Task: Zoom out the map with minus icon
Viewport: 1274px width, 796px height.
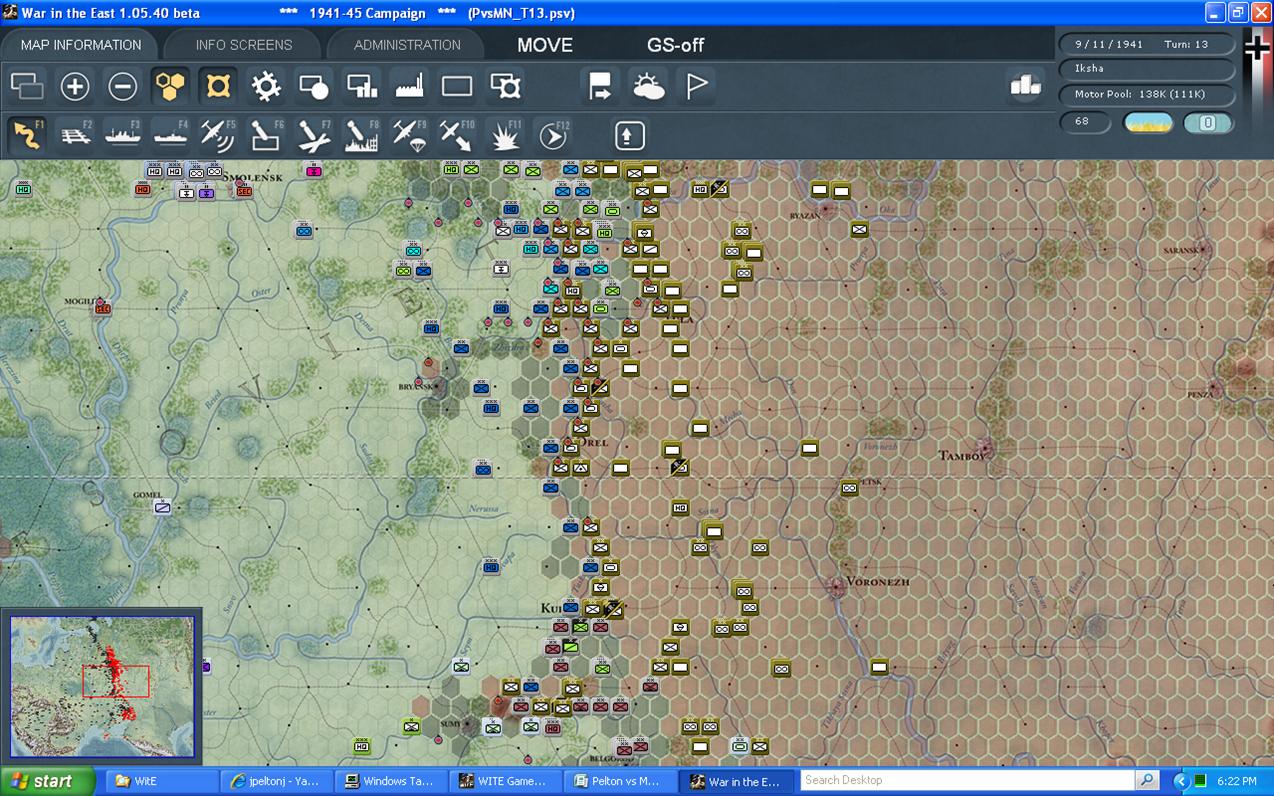Action: click(x=123, y=86)
